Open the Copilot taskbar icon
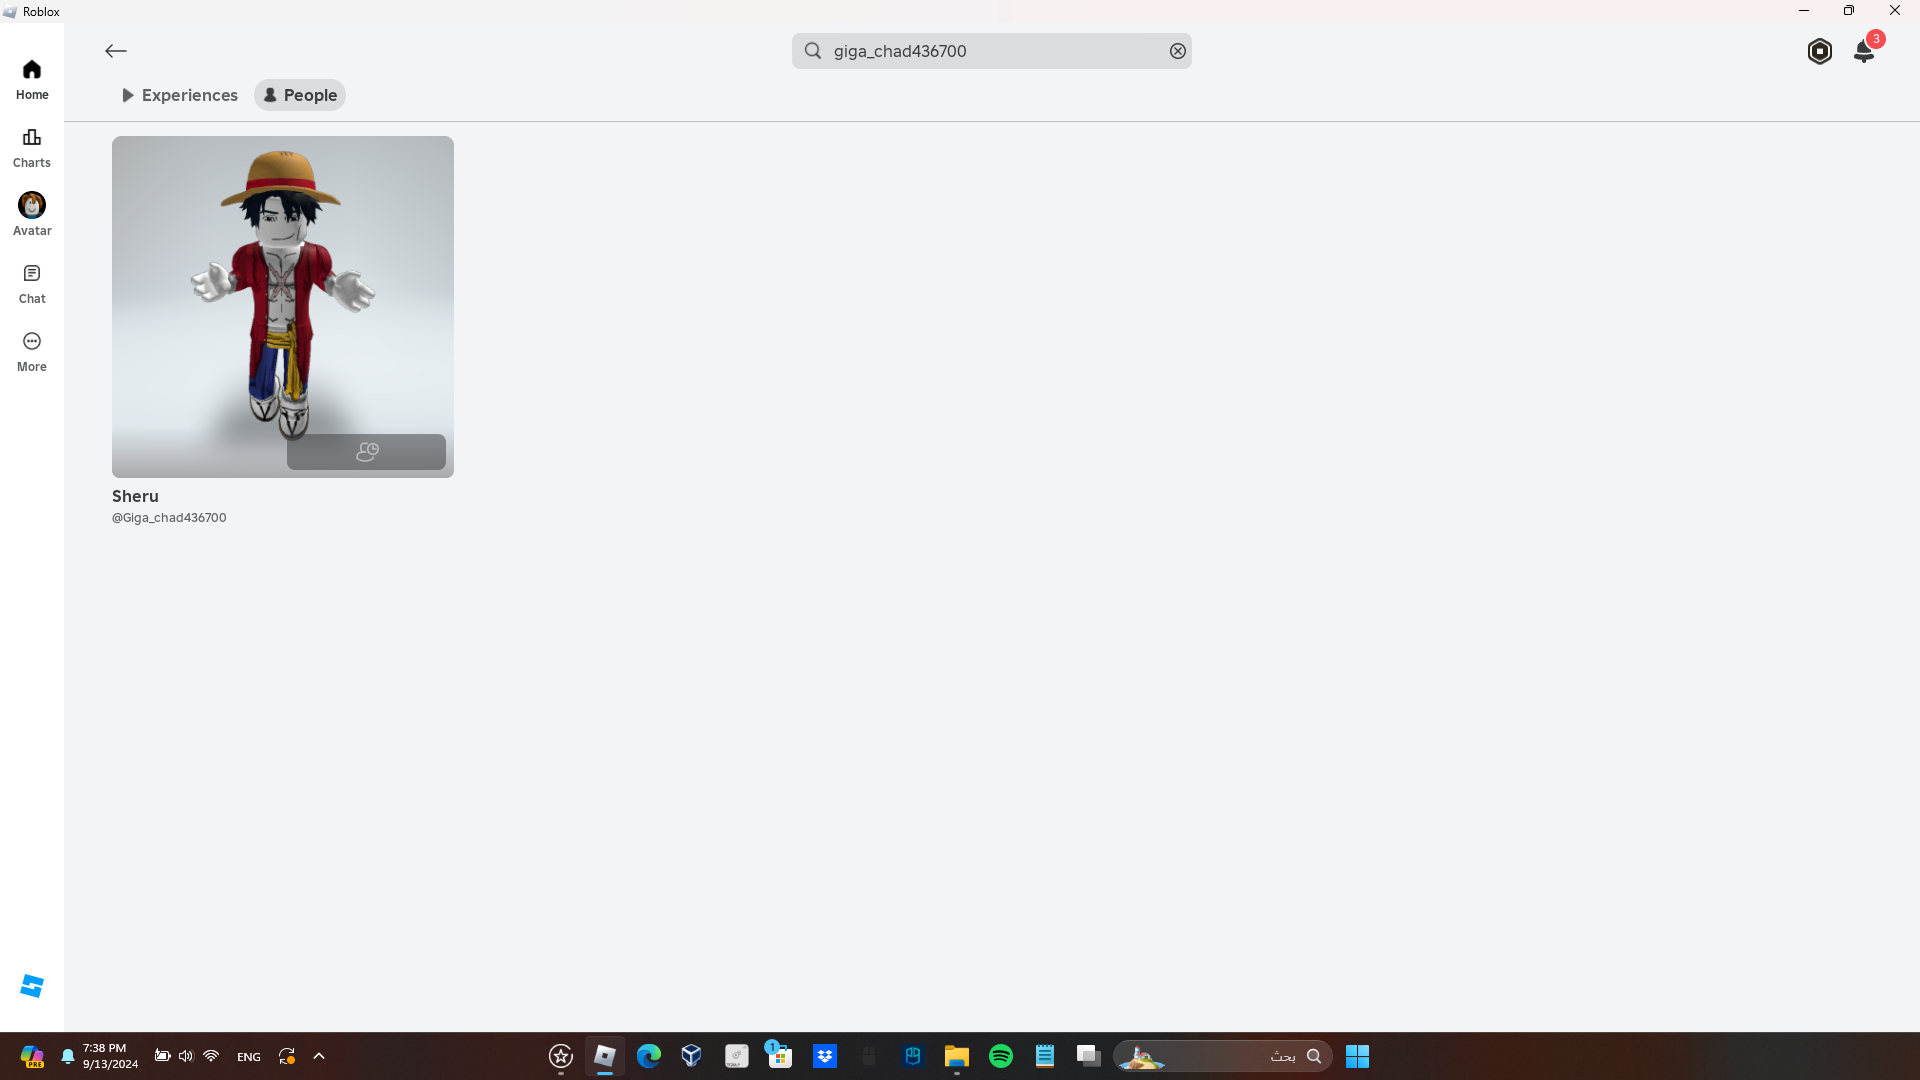 point(32,1056)
